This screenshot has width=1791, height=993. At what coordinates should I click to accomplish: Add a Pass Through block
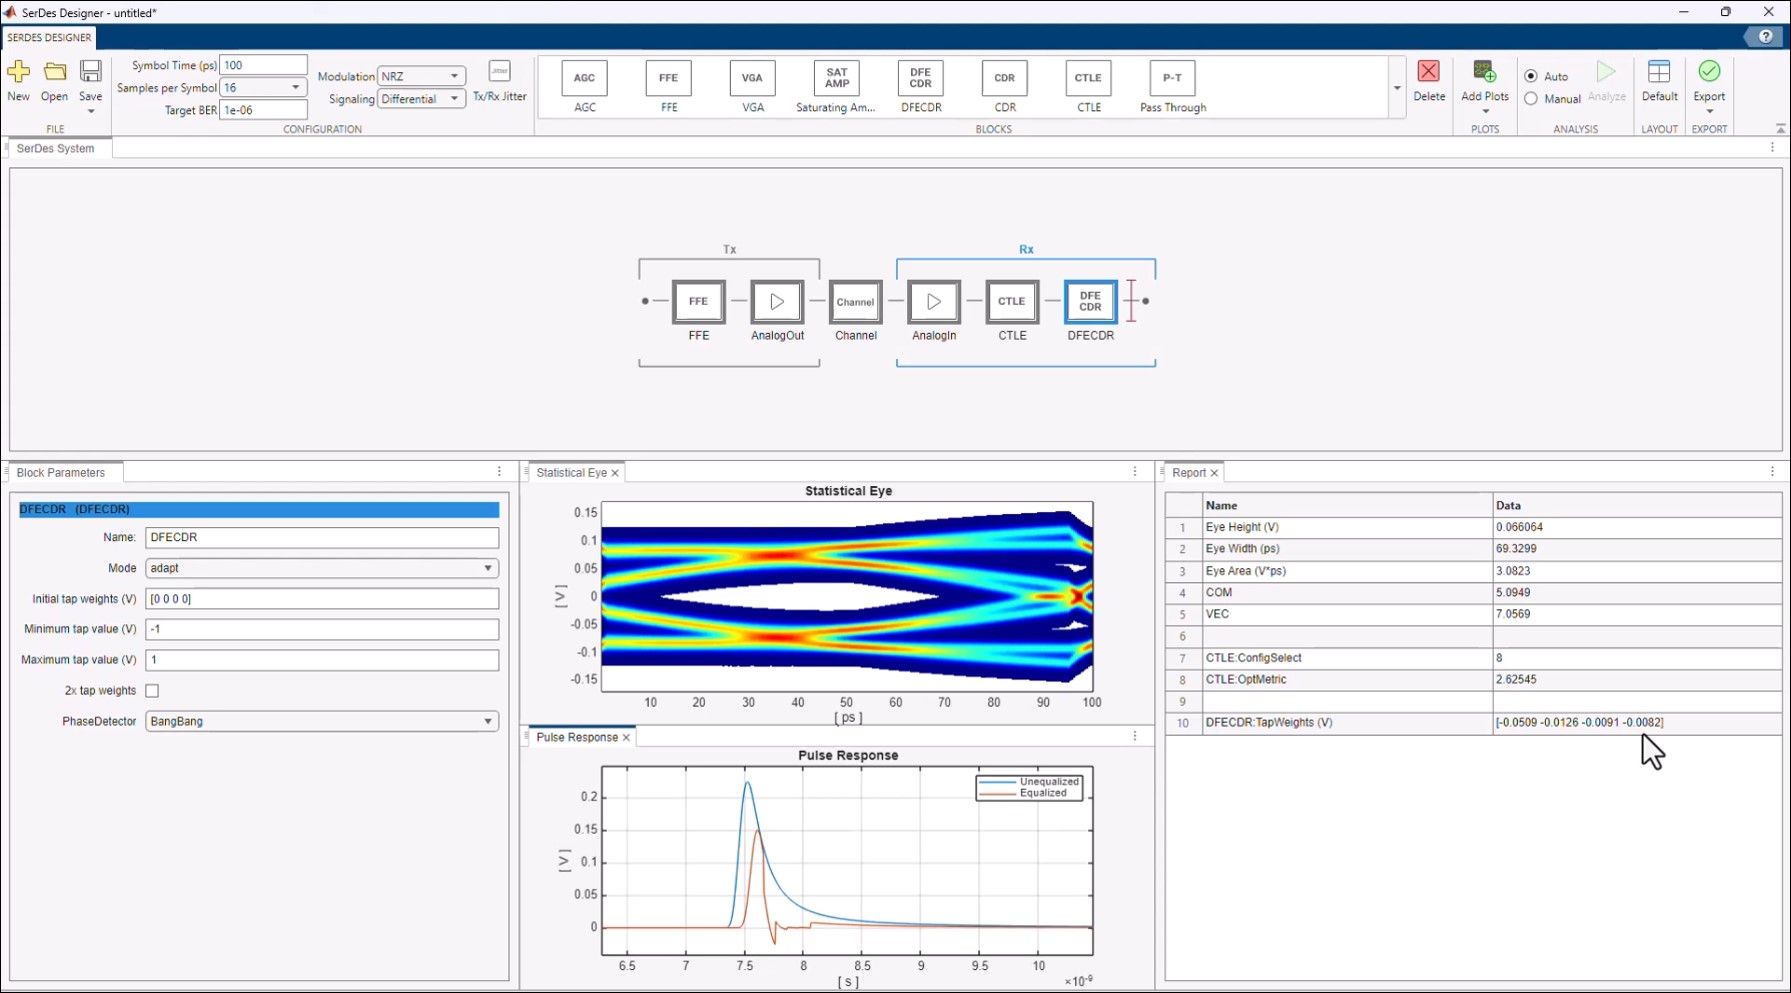point(1171,85)
